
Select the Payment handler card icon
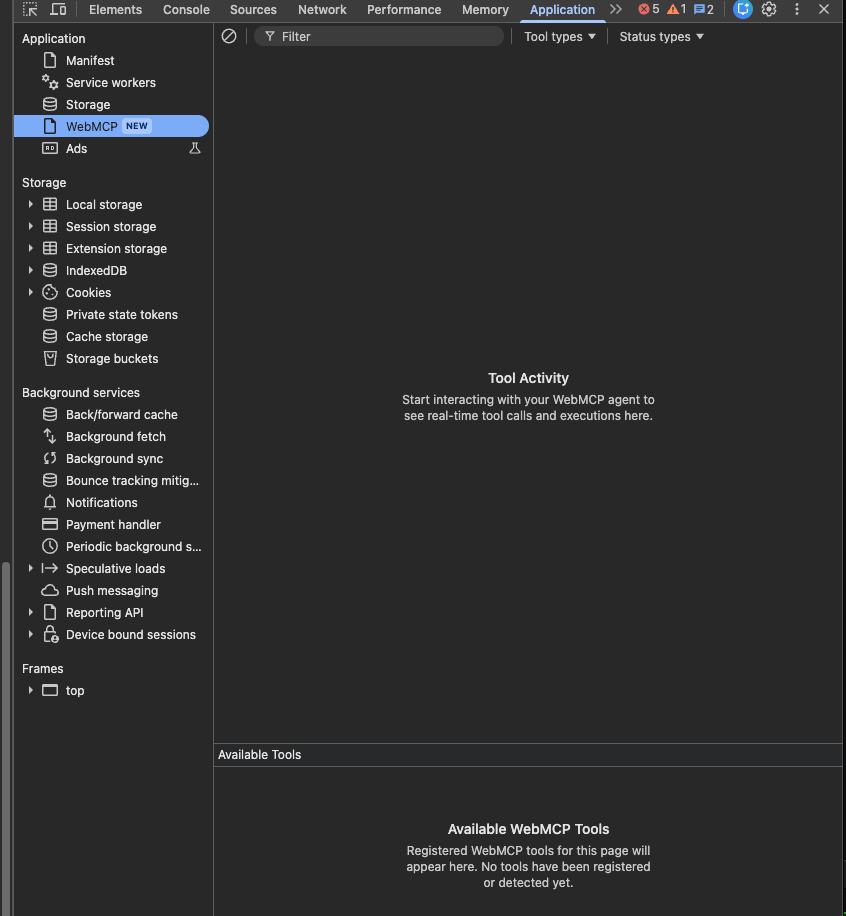(50, 525)
